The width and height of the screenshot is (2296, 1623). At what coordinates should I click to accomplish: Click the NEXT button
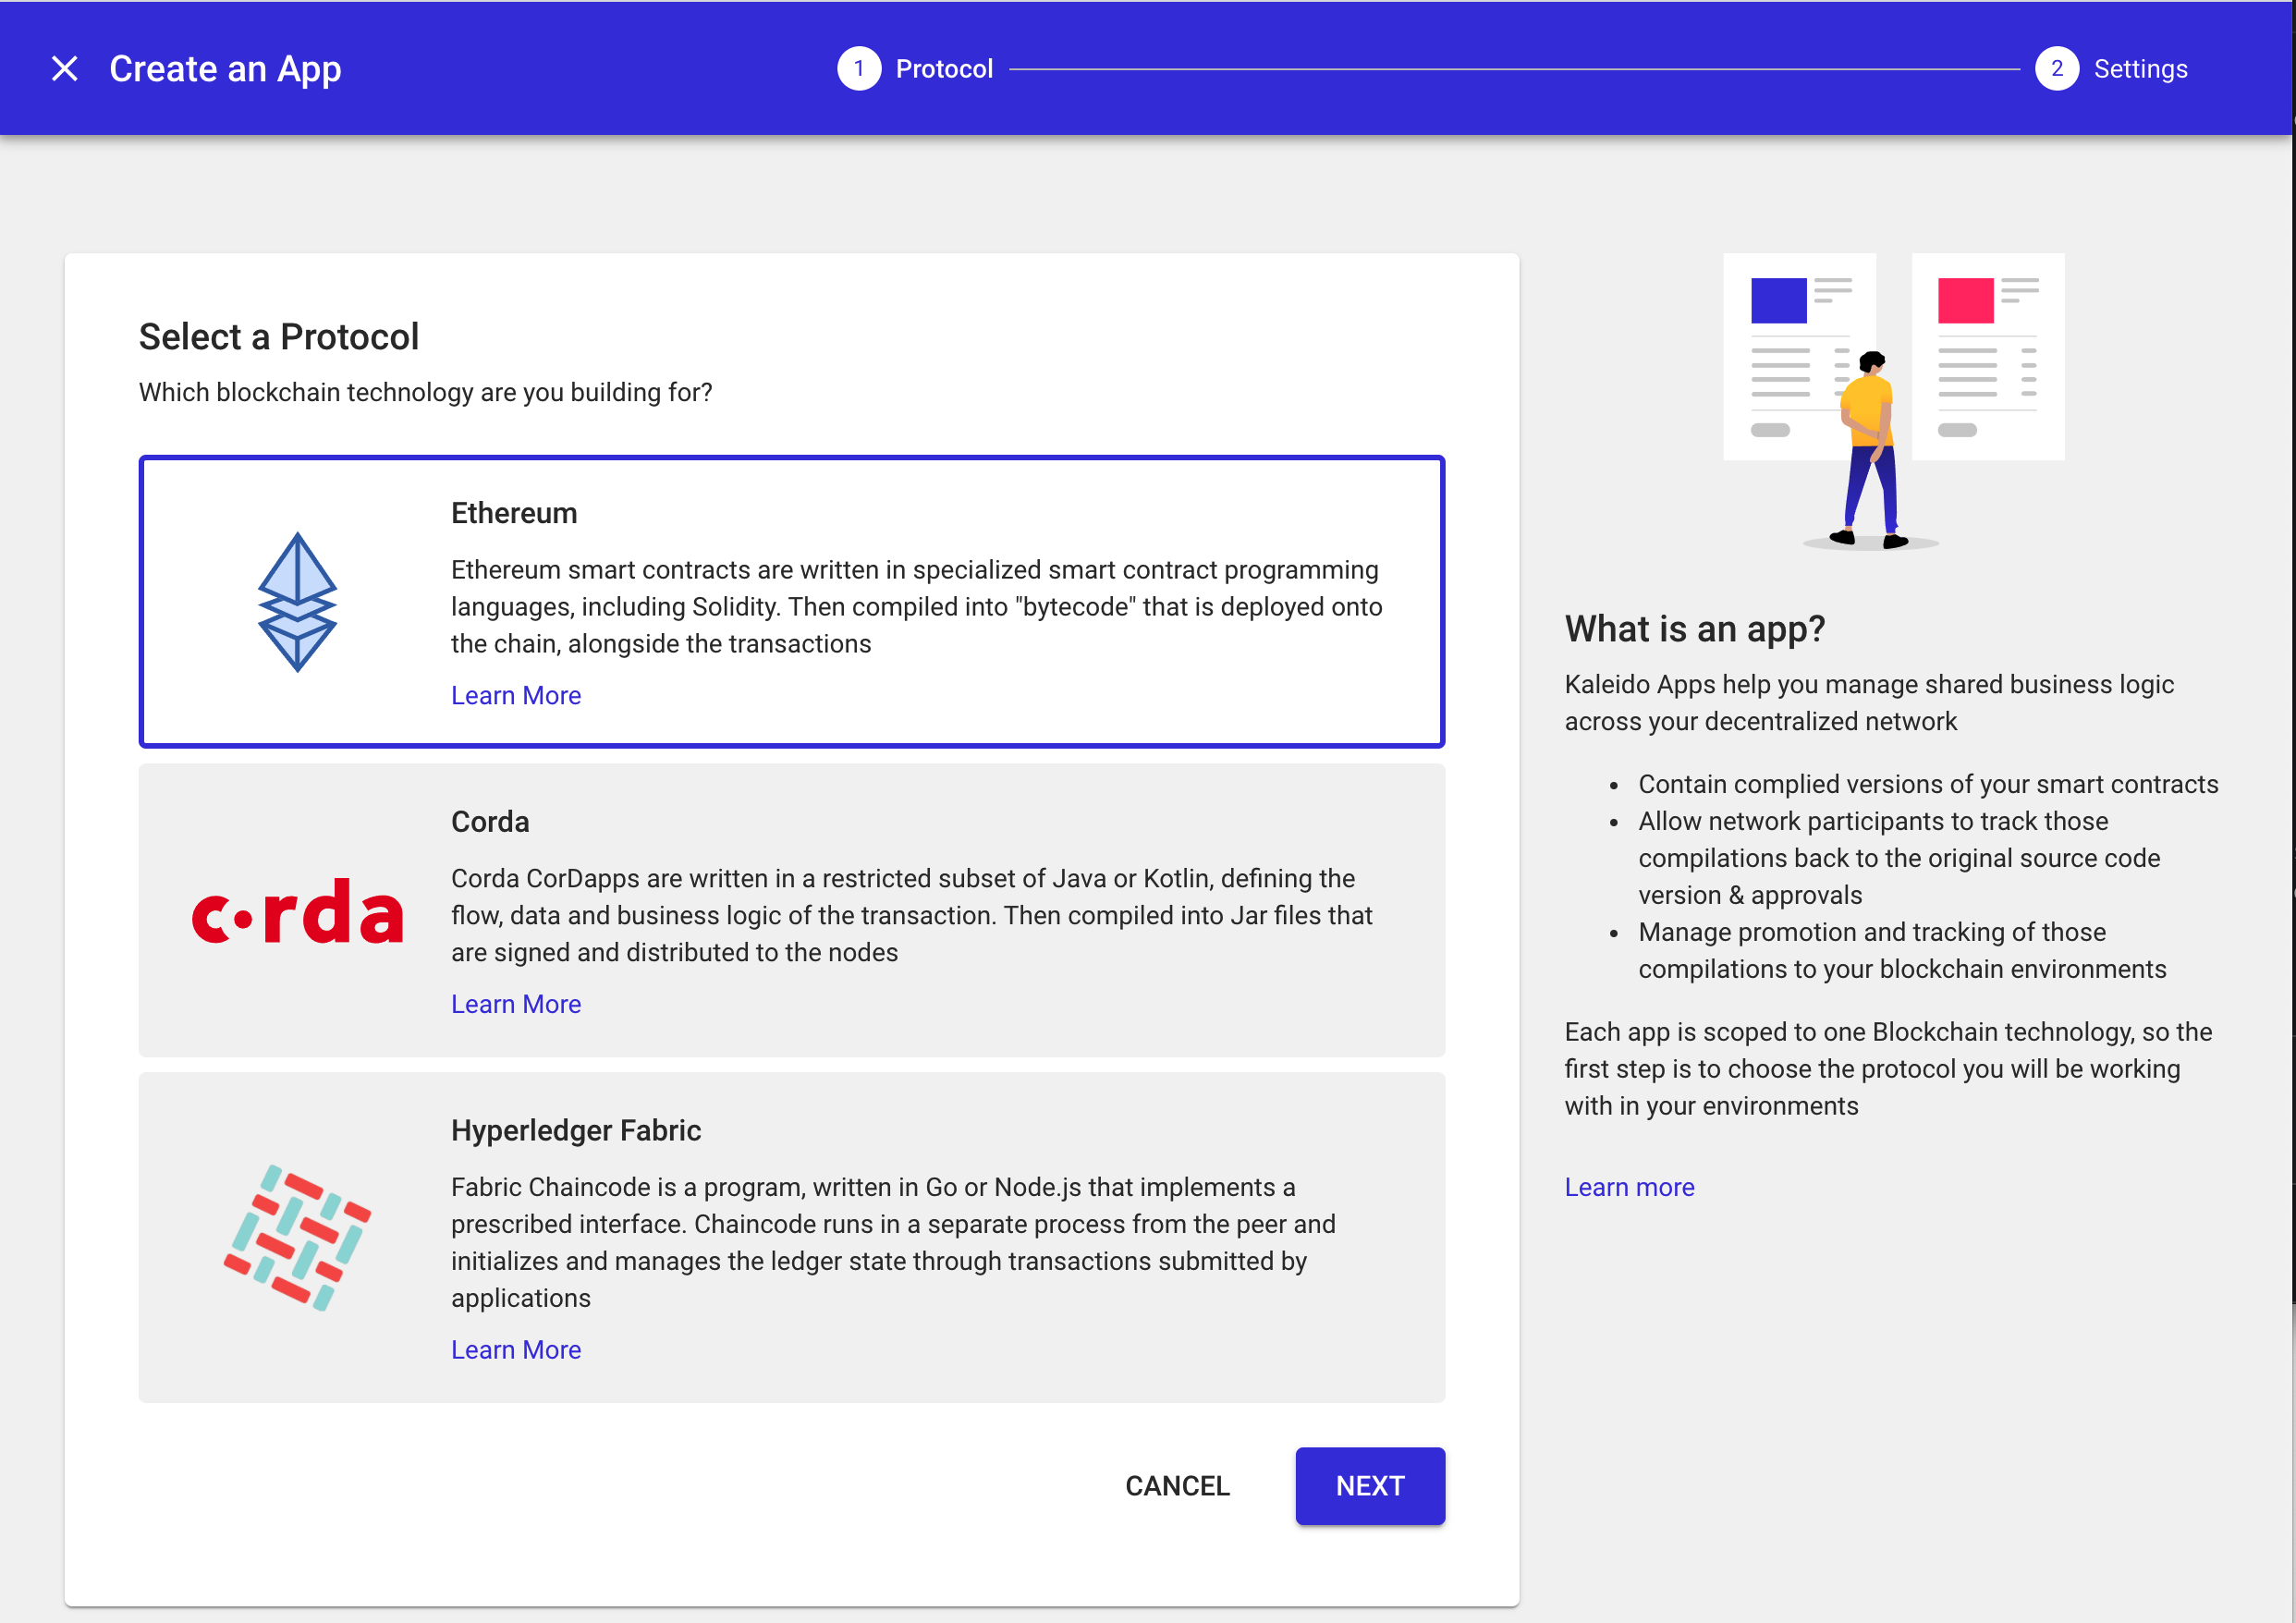coord(1370,1486)
